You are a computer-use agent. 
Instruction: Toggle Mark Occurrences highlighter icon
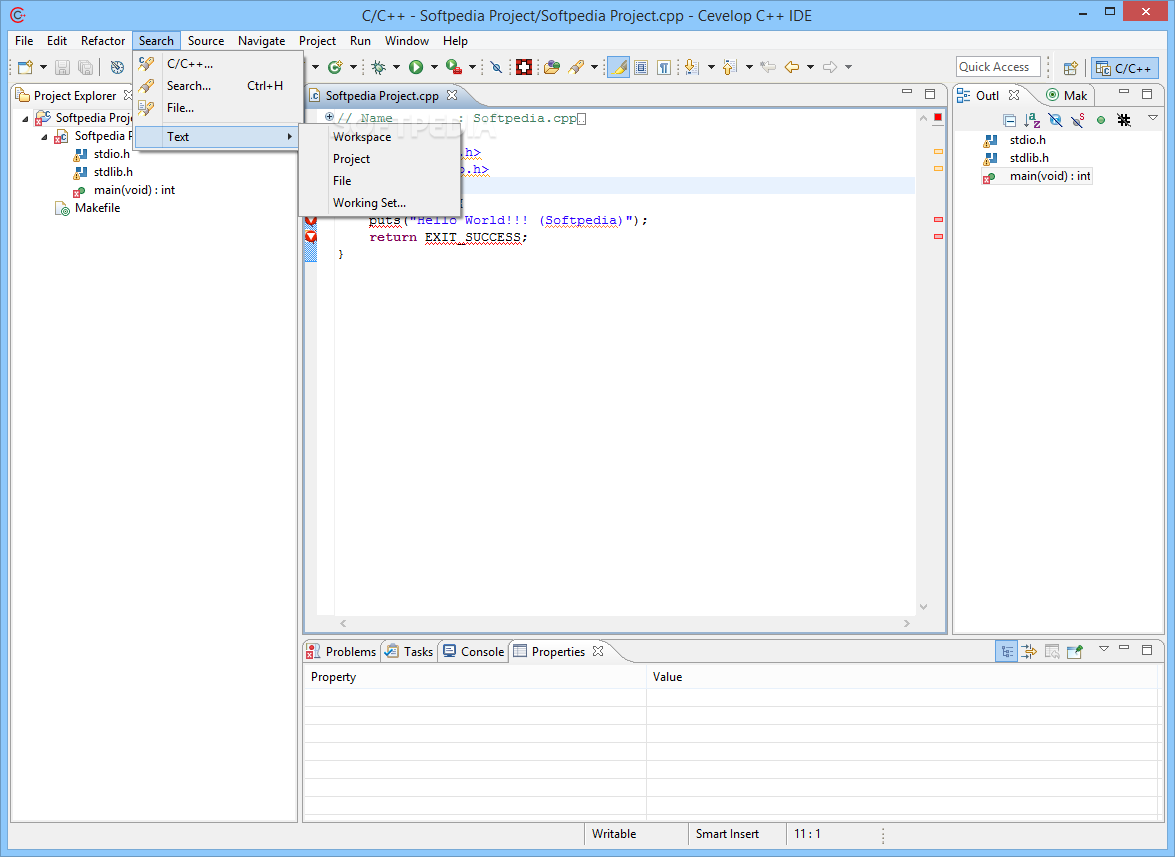(618, 67)
